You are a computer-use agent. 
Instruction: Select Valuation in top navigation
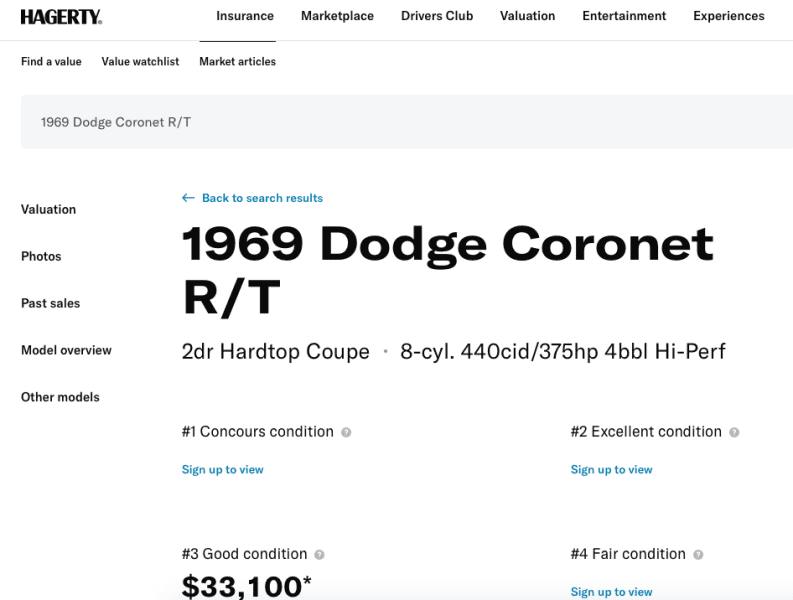point(527,16)
